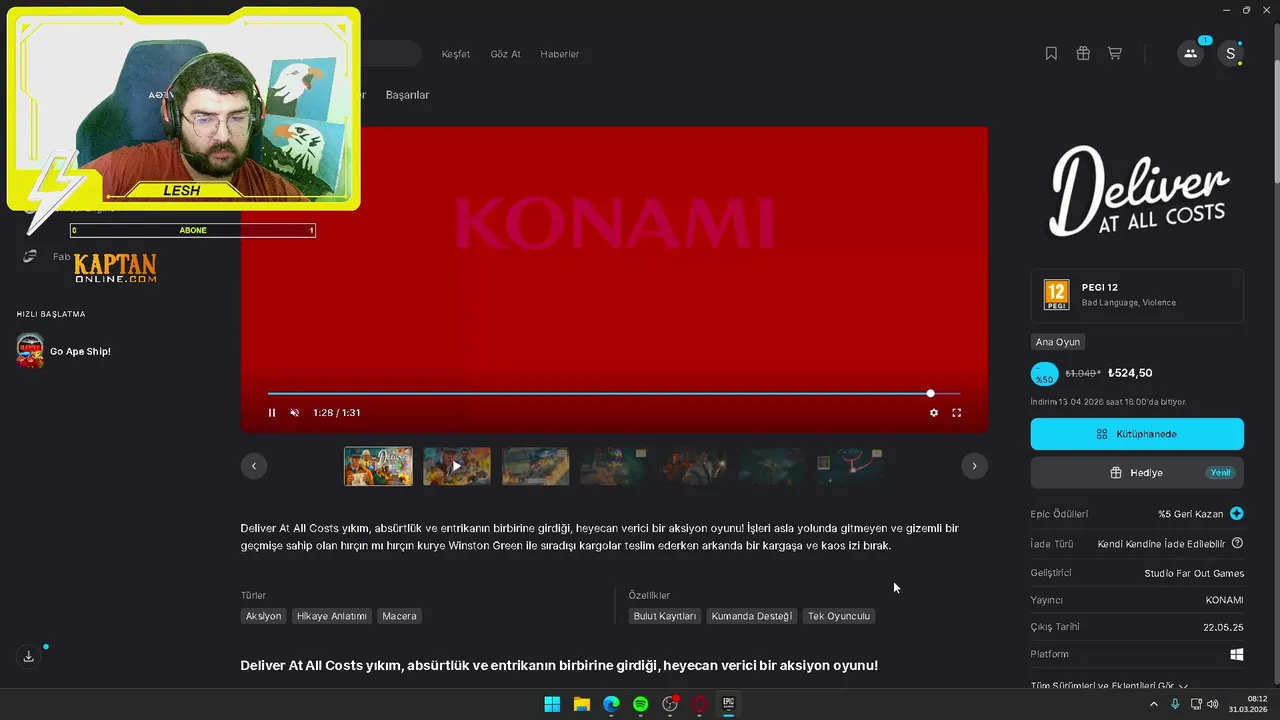Open the gift box icon in header
The width and height of the screenshot is (1280, 720).
click(x=1083, y=54)
